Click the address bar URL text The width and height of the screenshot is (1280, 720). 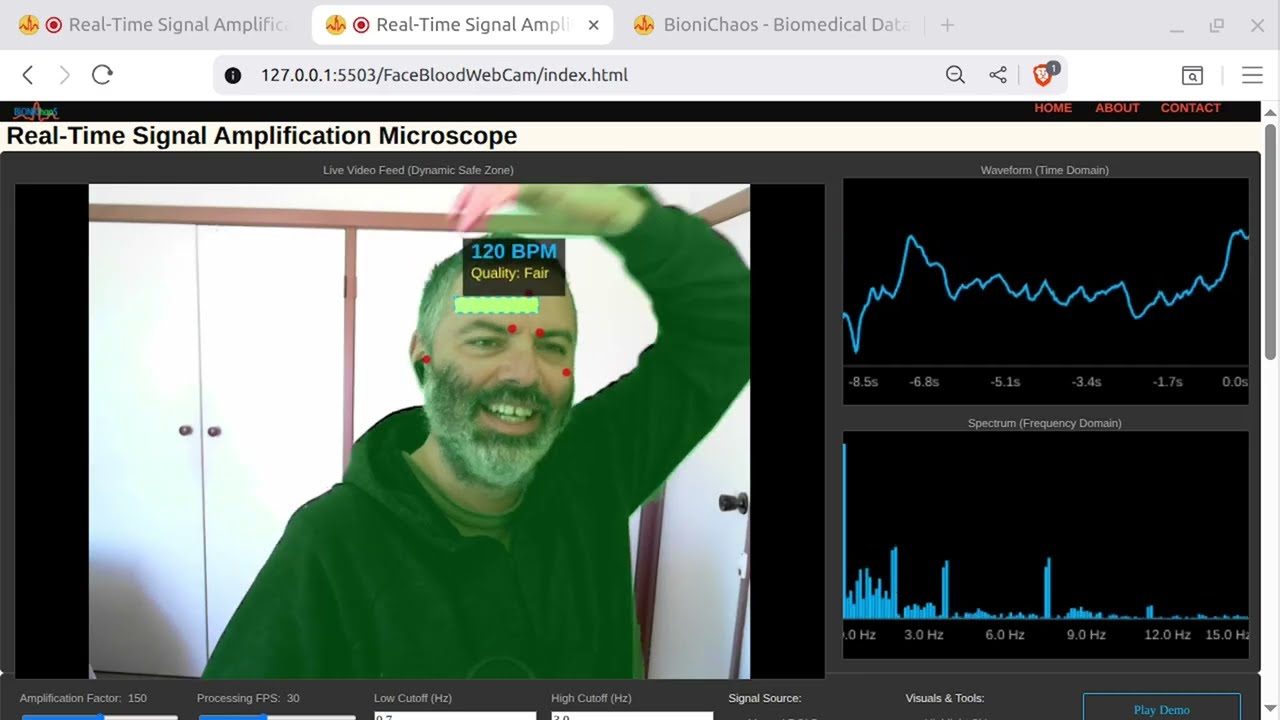coord(444,75)
